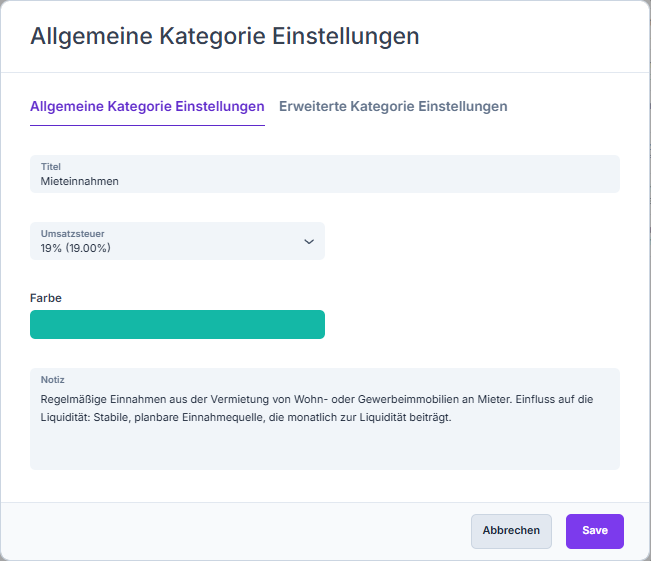The height and width of the screenshot is (561, 651).
Task: Click the Mieteinnahmen text in Titel
Action: pyautogui.click(x=80, y=182)
